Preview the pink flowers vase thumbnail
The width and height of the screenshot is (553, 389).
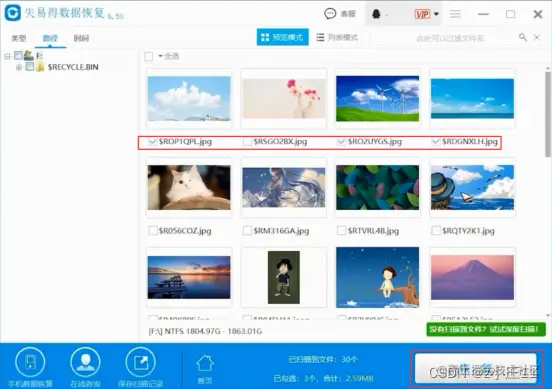284,98
